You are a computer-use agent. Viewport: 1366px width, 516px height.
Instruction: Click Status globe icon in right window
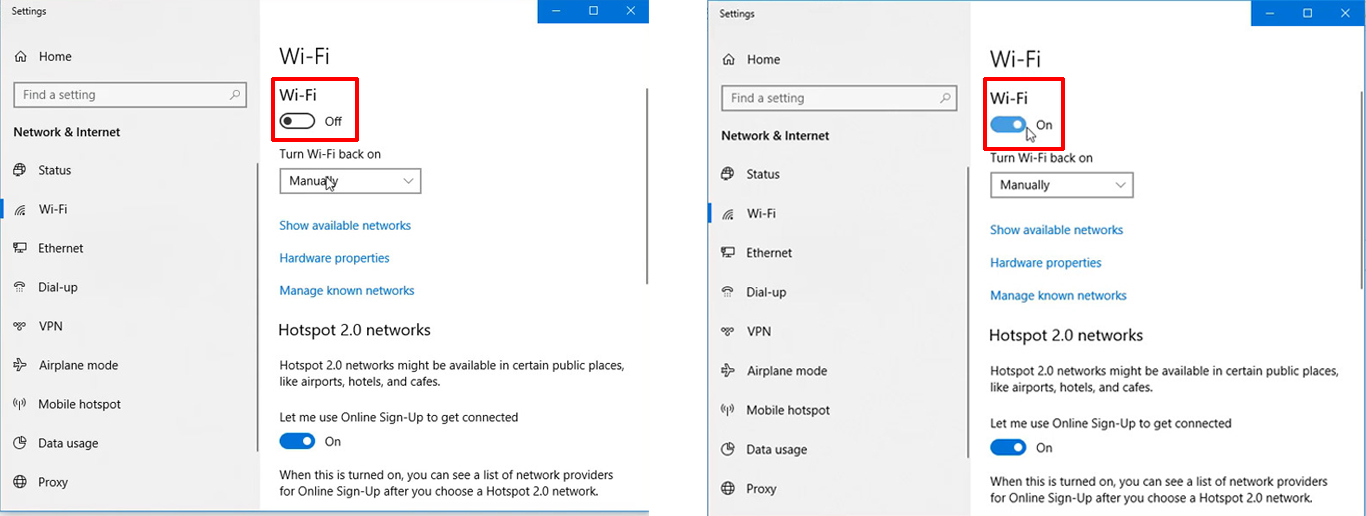[x=728, y=174]
